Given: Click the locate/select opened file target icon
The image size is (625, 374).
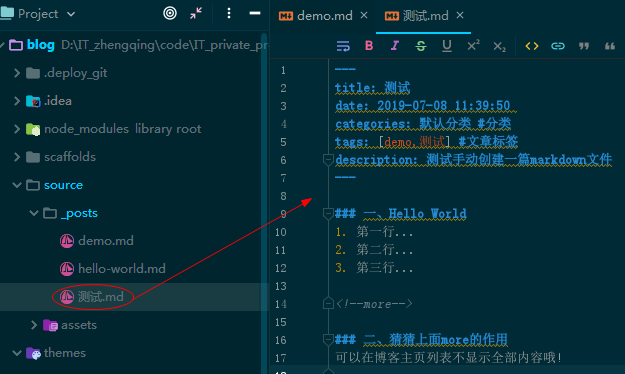Looking at the screenshot, I should (170, 14).
